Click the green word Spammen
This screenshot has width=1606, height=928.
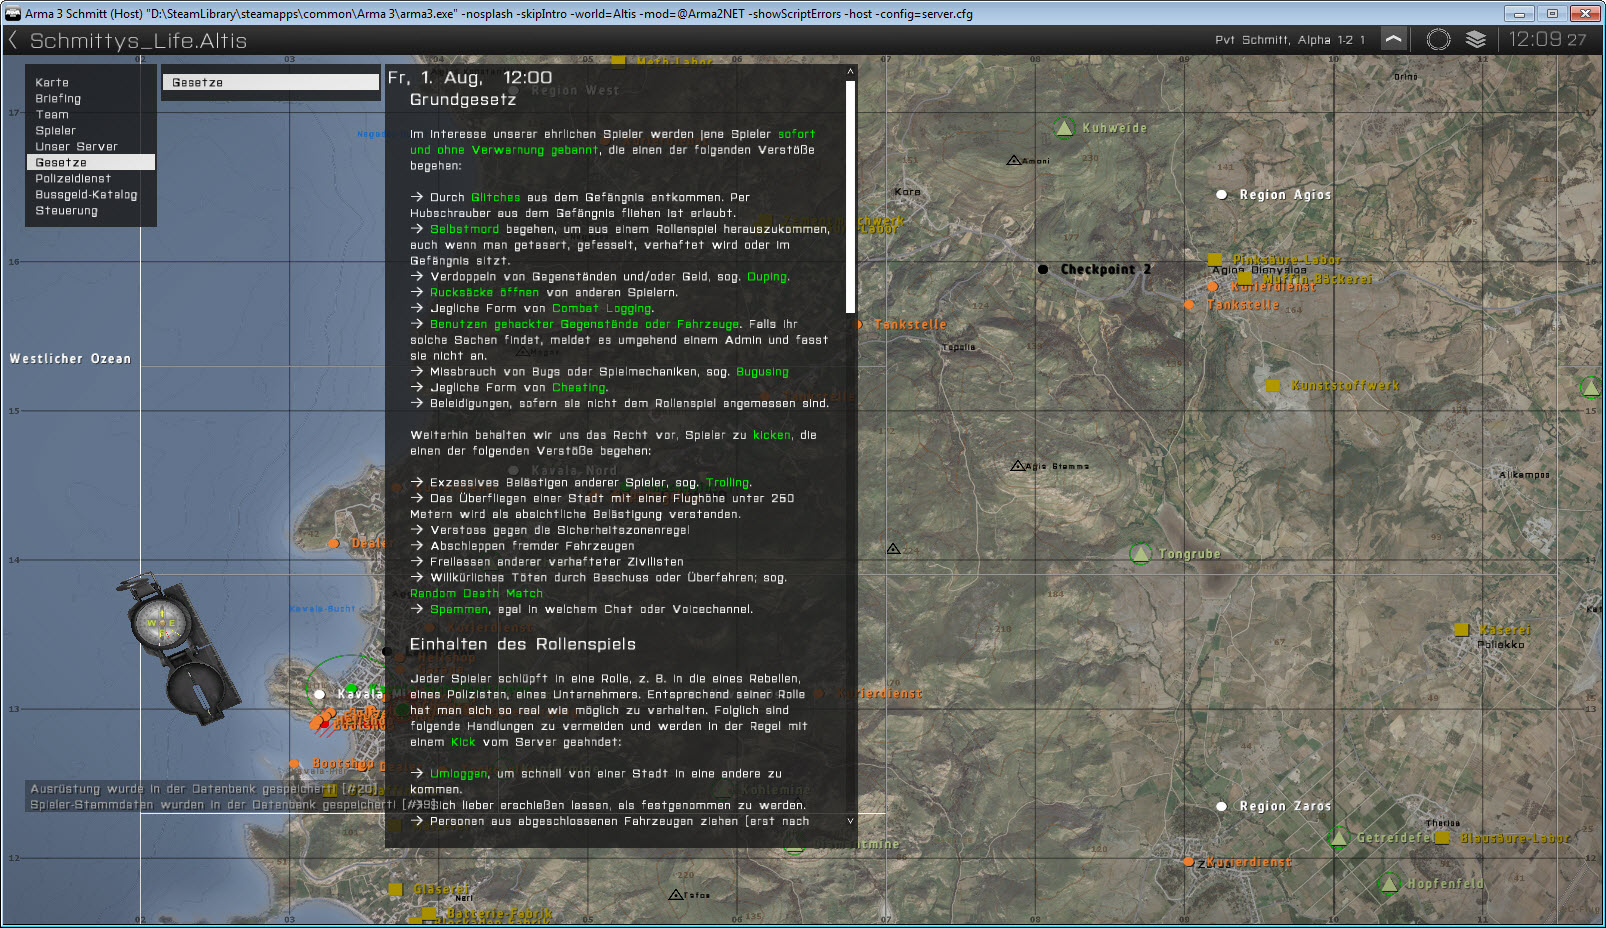459,610
